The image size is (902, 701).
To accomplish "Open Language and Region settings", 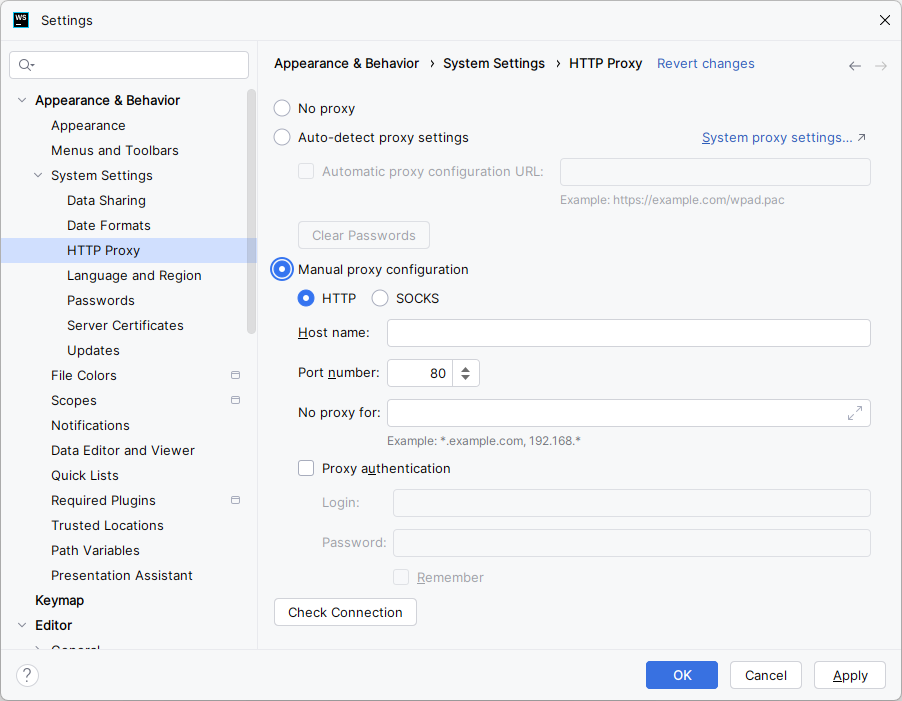I will 134,275.
